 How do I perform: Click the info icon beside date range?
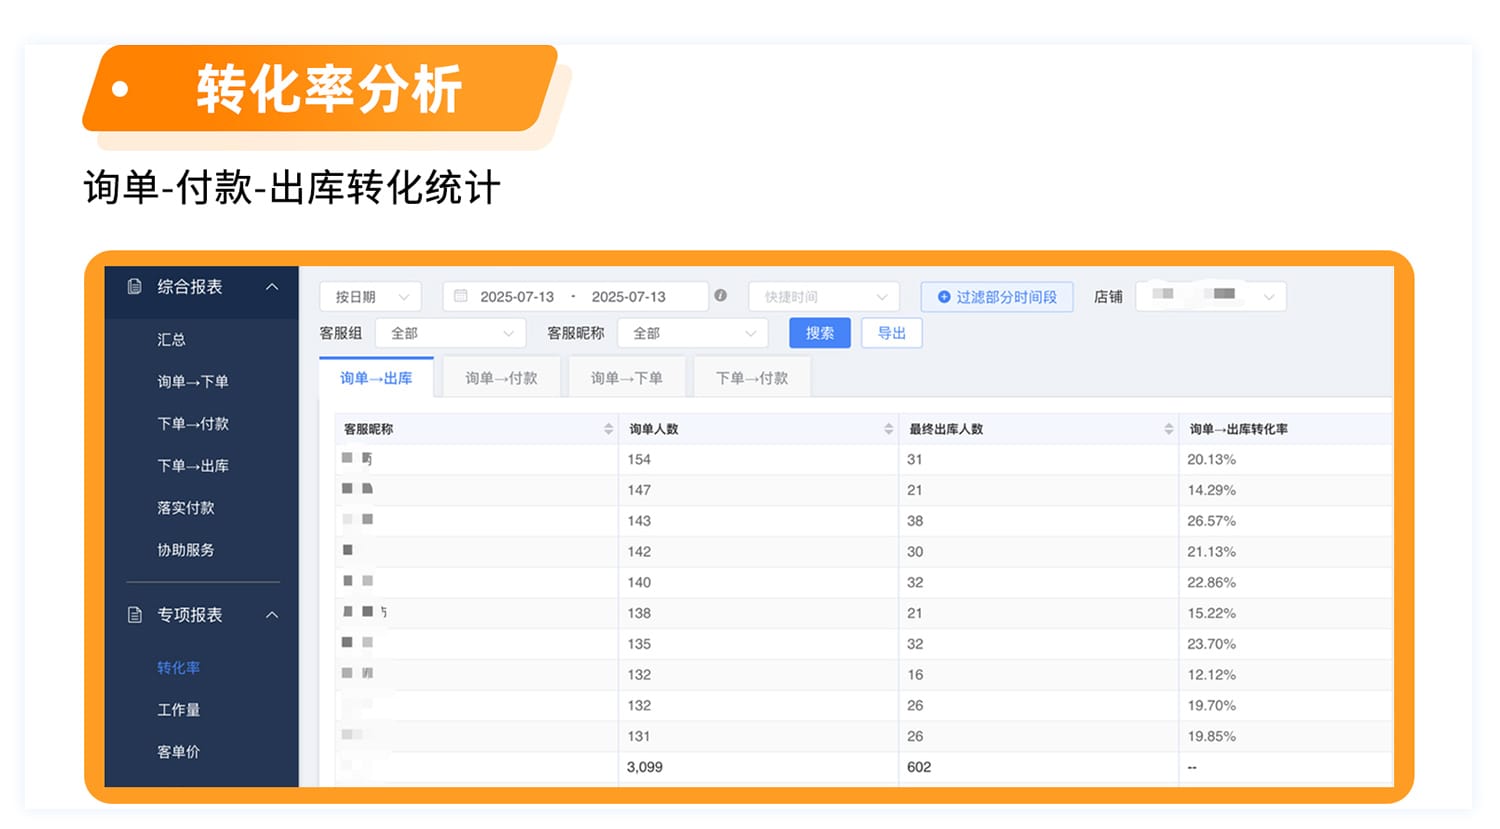click(720, 296)
